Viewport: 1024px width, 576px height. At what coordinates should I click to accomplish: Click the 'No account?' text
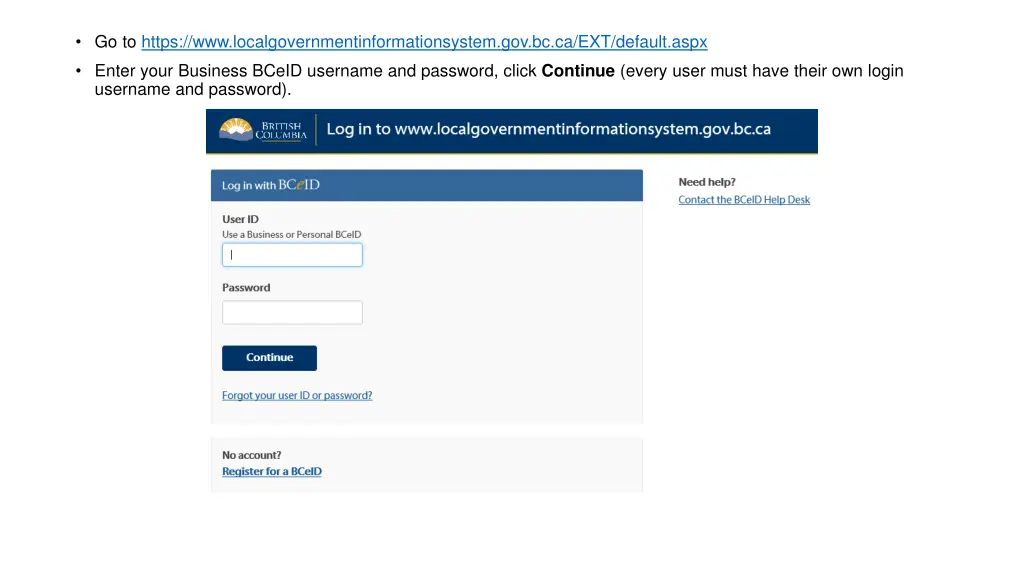[x=251, y=455]
